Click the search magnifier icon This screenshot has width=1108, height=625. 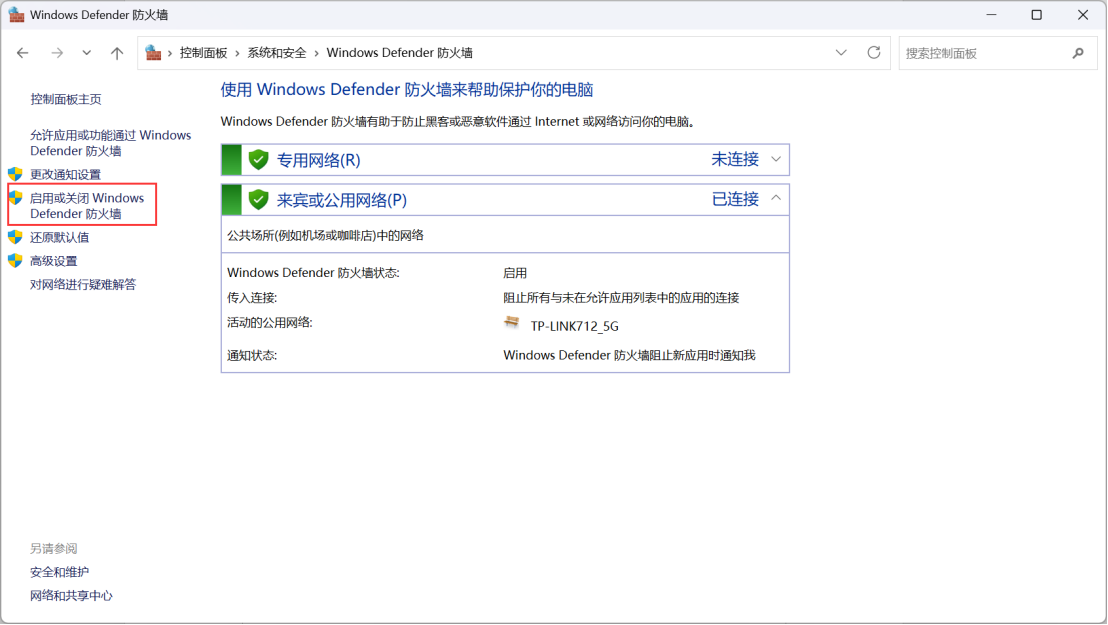pos(1078,53)
